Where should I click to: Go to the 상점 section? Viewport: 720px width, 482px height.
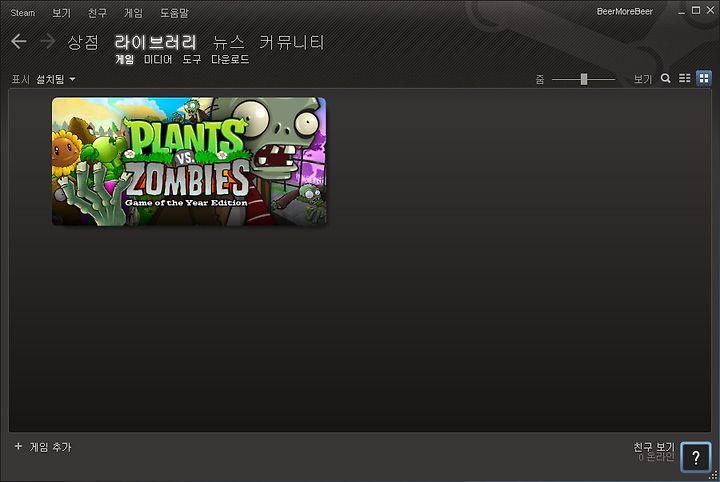(83, 42)
